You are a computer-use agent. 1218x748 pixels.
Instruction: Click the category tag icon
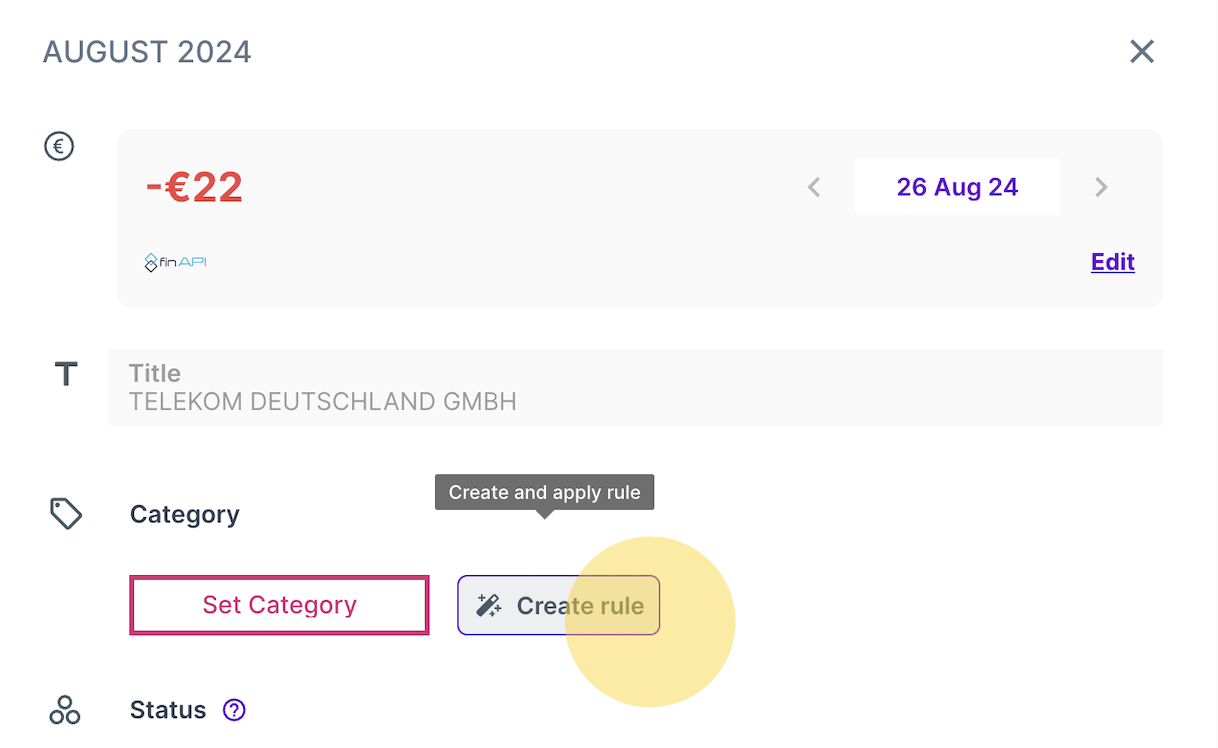point(66,514)
